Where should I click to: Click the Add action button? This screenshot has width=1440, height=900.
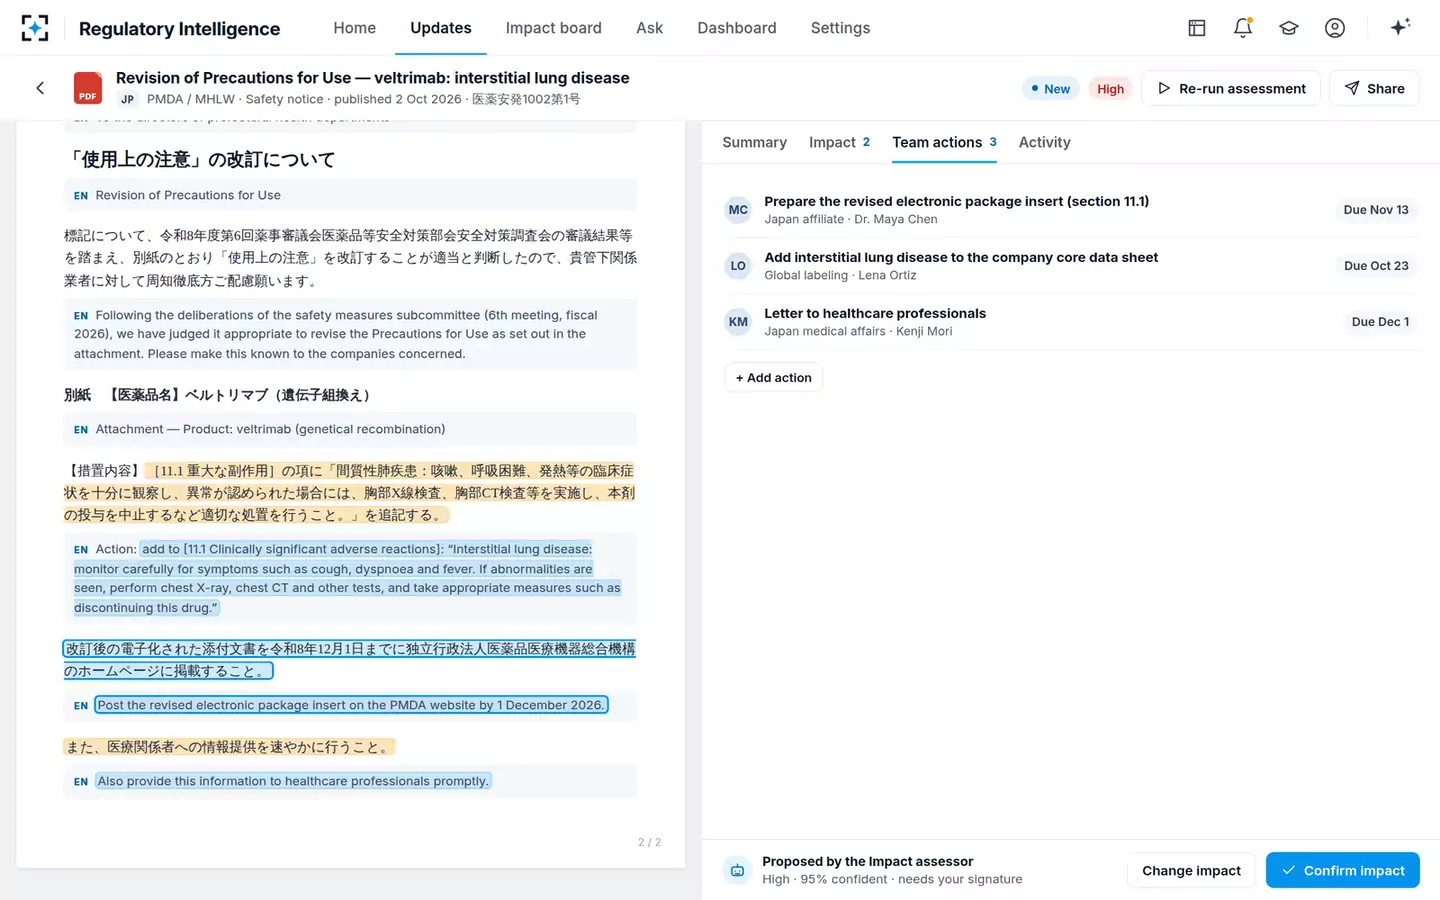773,377
